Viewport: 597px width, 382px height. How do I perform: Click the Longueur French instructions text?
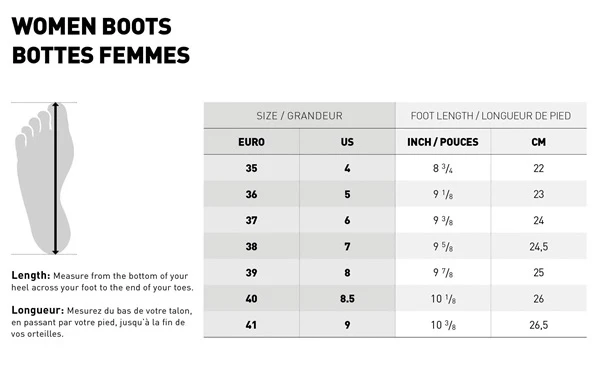click(x=102, y=322)
